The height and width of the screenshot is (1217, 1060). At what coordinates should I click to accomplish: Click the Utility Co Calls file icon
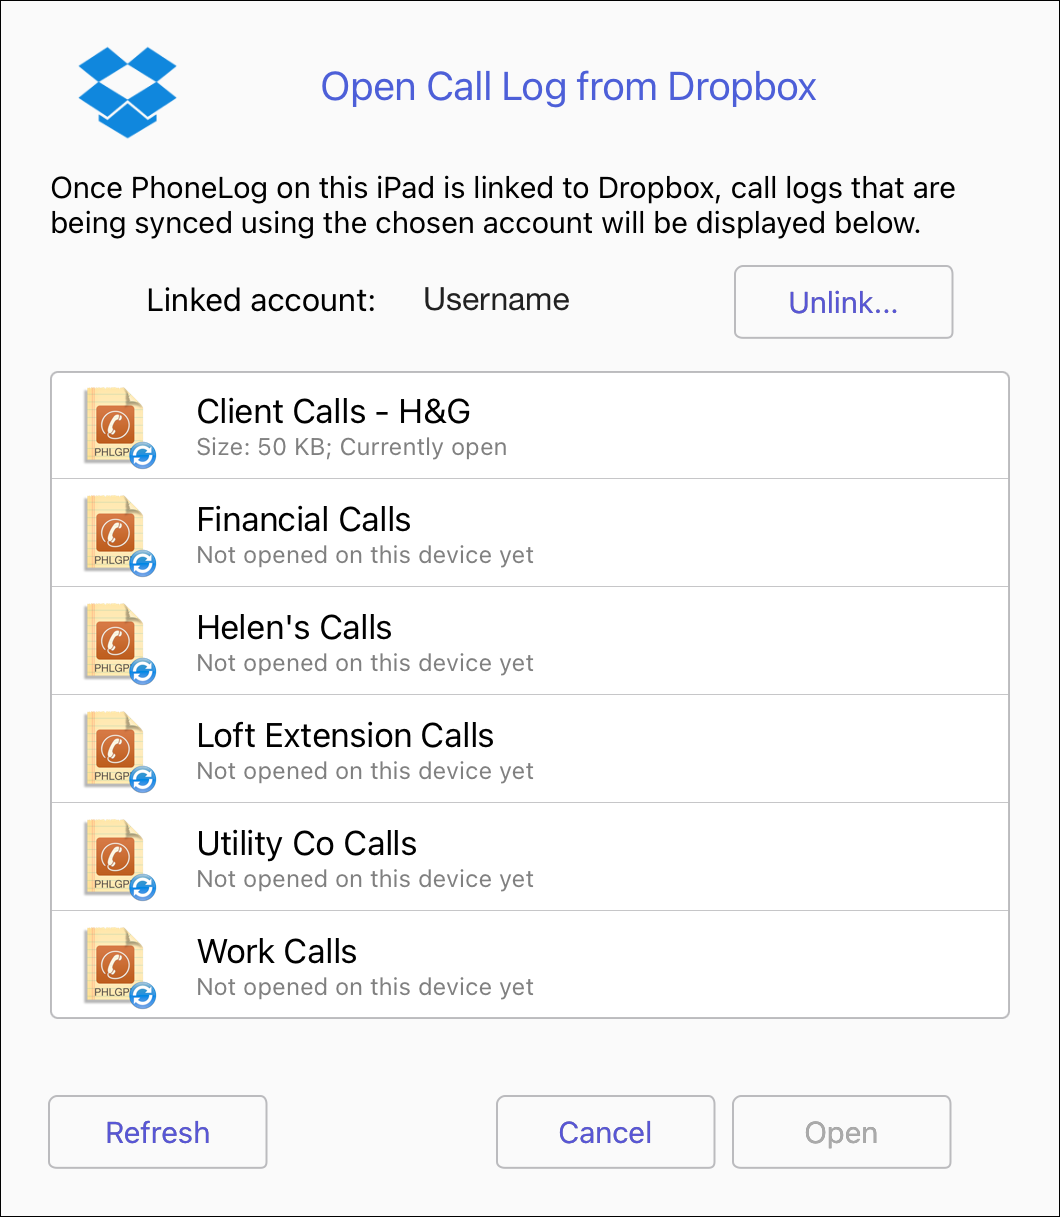[x=120, y=858]
